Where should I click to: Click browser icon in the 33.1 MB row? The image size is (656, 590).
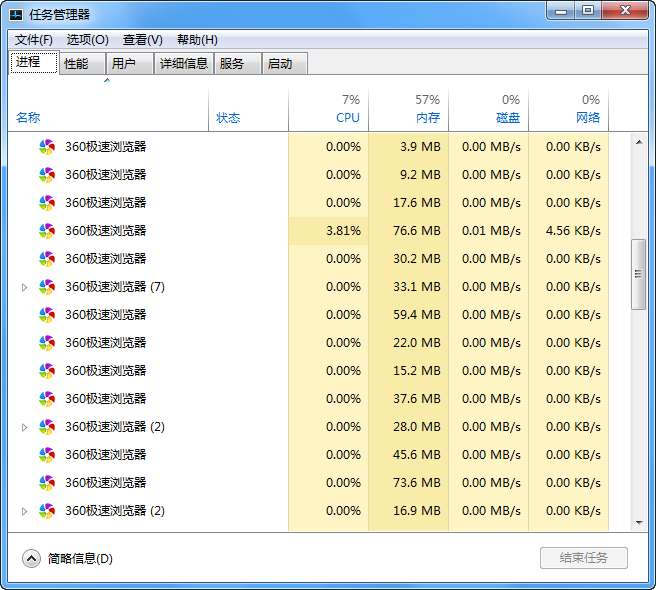tap(47, 287)
